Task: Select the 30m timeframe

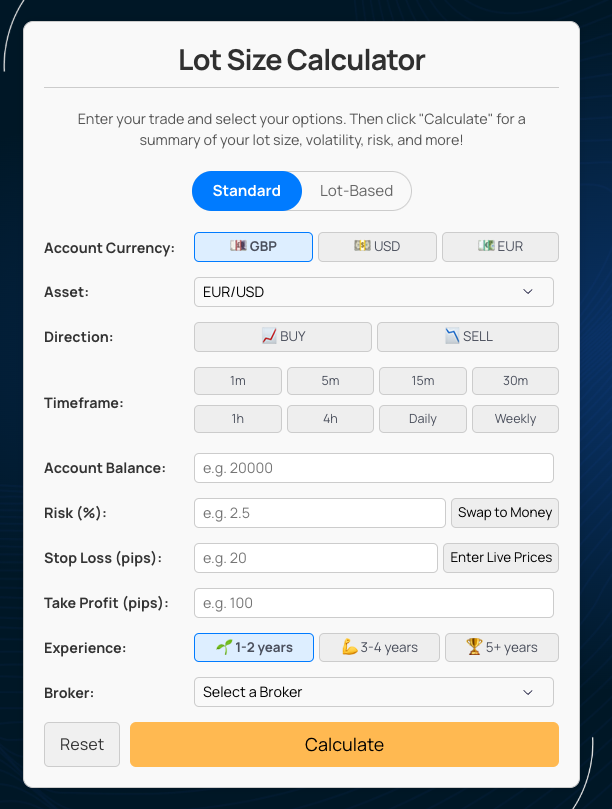Action: [x=516, y=381]
